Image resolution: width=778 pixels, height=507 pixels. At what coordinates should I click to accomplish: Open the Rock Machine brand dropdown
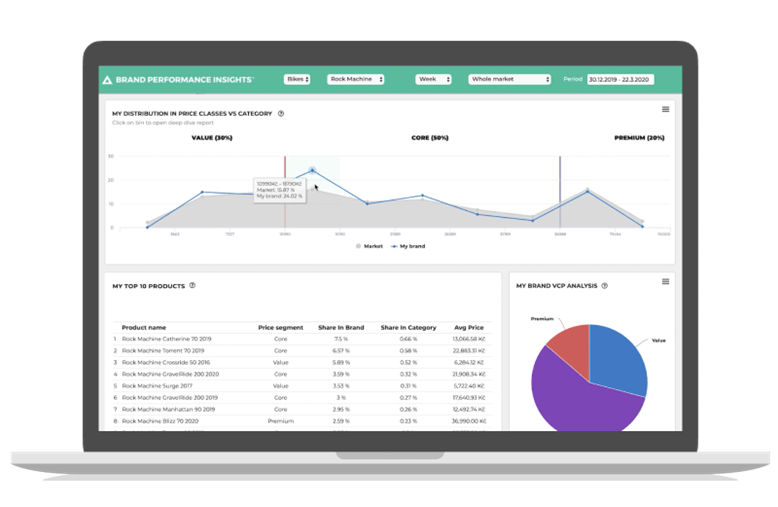pyautogui.click(x=355, y=79)
